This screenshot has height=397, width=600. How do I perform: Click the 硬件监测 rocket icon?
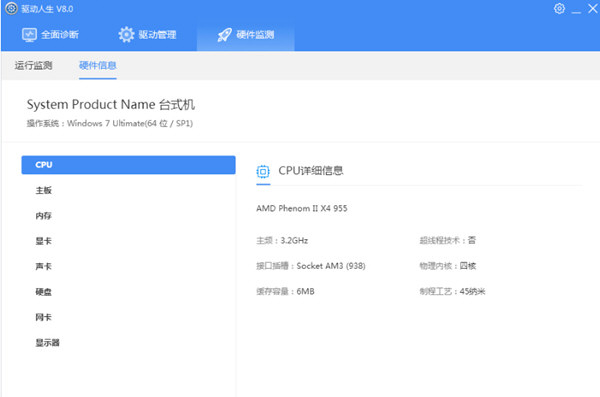point(225,35)
